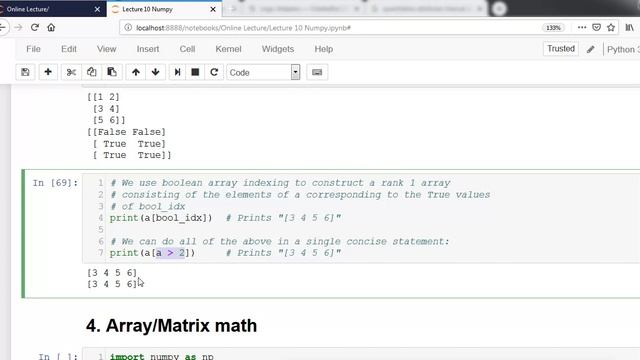
Task: Open page actions three-dots menu
Action: (582, 28)
